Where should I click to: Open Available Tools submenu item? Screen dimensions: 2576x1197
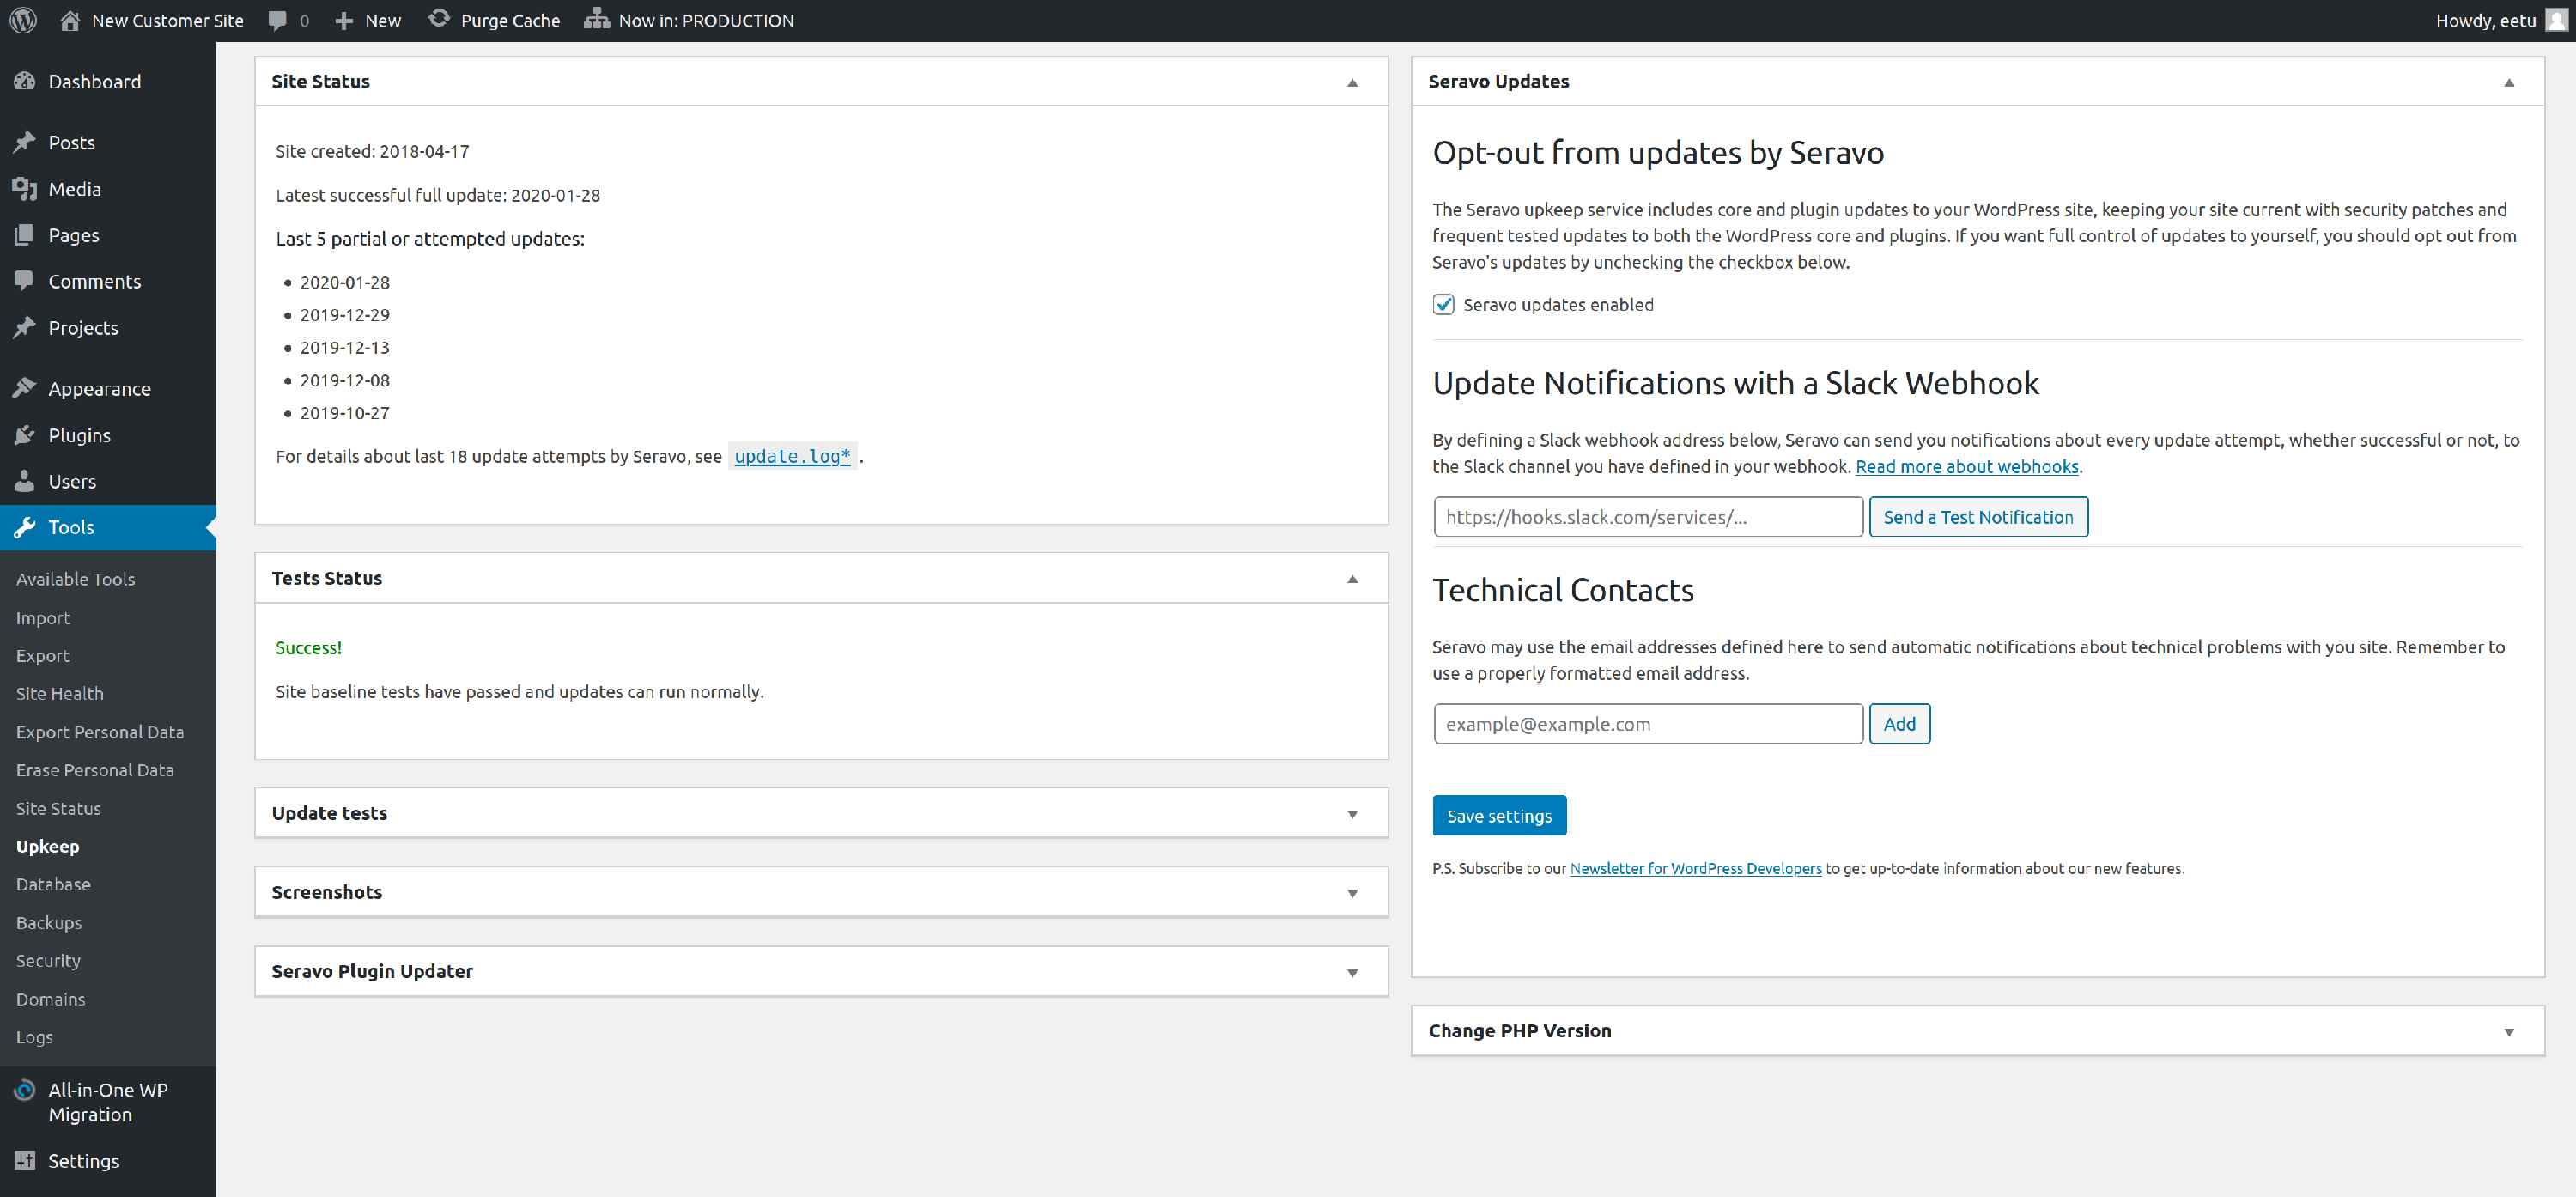75,578
